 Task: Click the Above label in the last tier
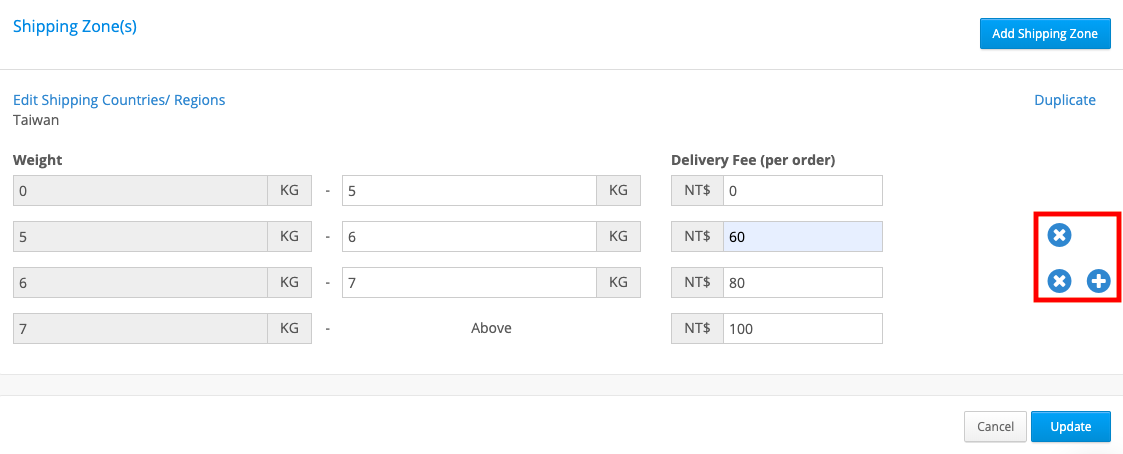coord(491,328)
